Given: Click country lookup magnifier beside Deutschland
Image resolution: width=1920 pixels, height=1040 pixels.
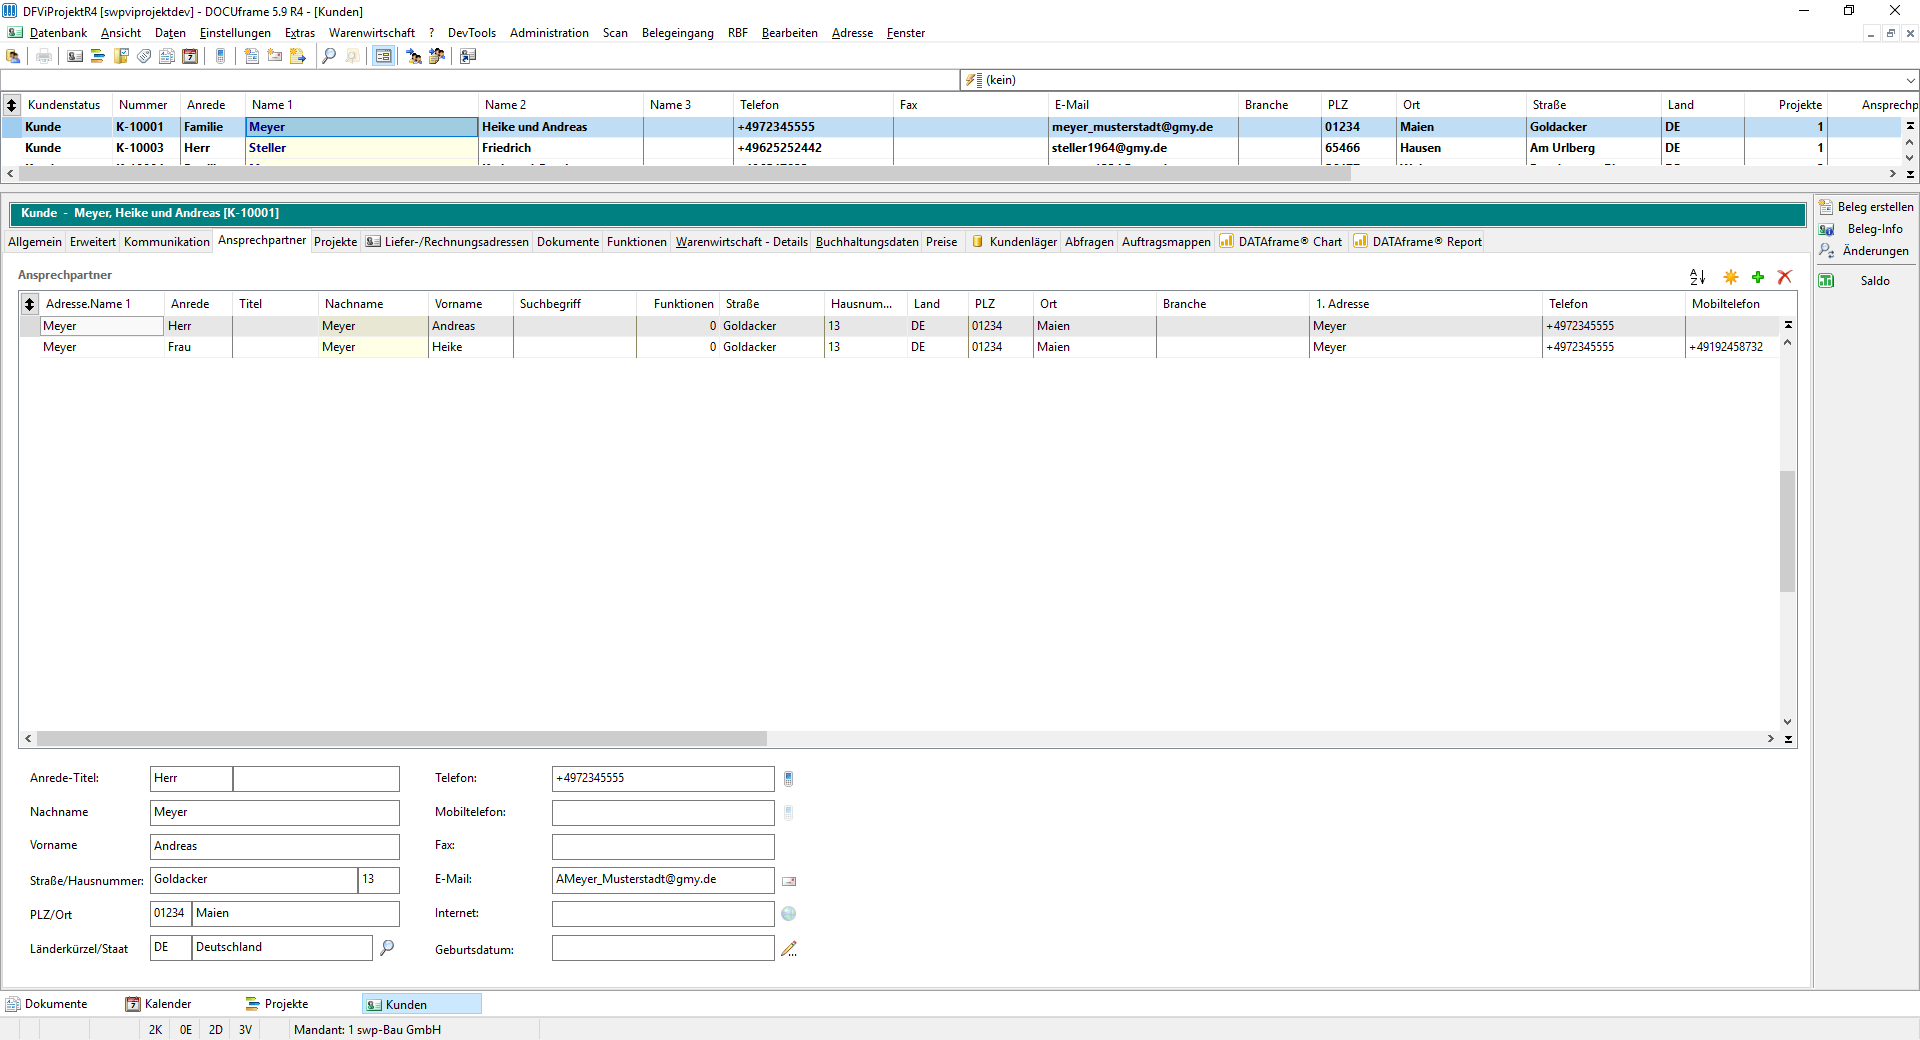Looking at the screenshot, I should (387, 947).
